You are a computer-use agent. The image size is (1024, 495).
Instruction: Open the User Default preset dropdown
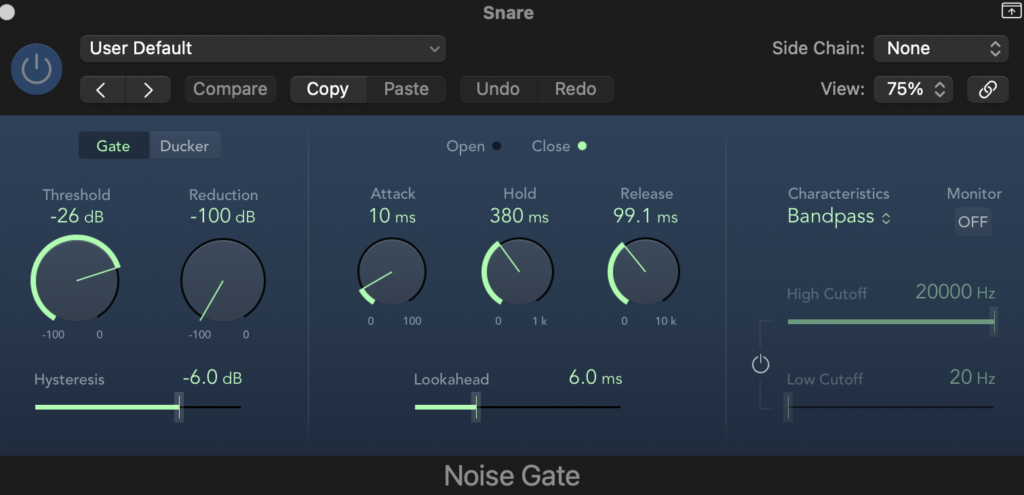point(263,48)
